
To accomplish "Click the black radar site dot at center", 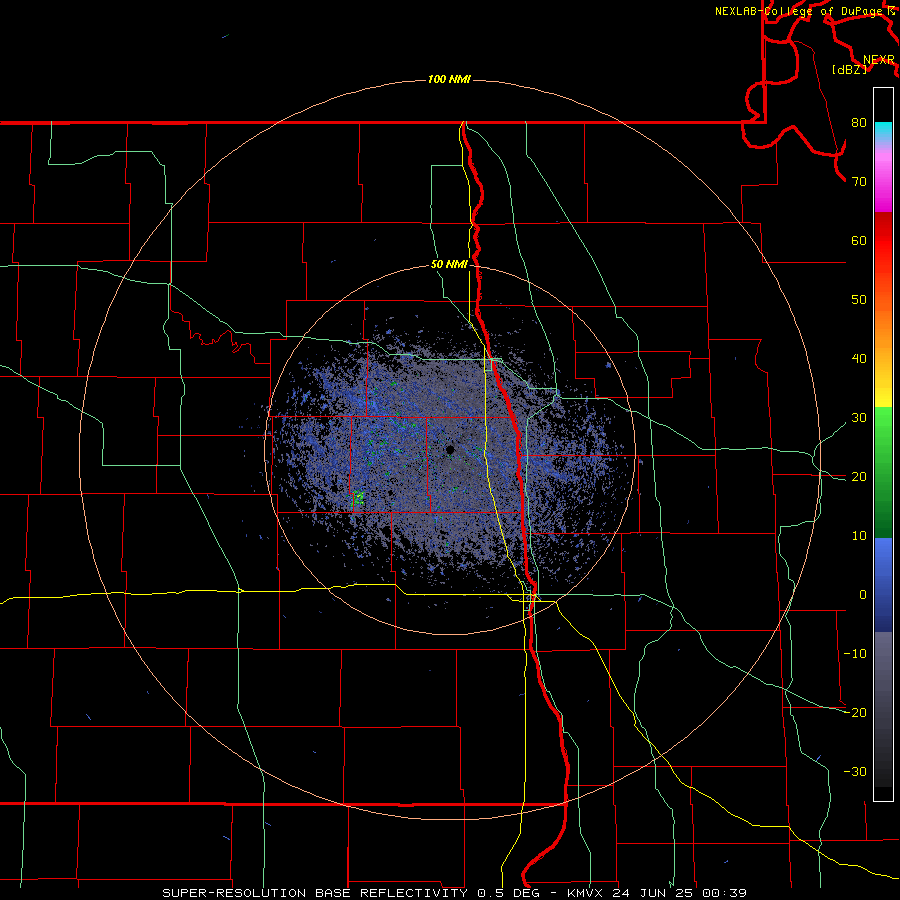I will point(450,449).
